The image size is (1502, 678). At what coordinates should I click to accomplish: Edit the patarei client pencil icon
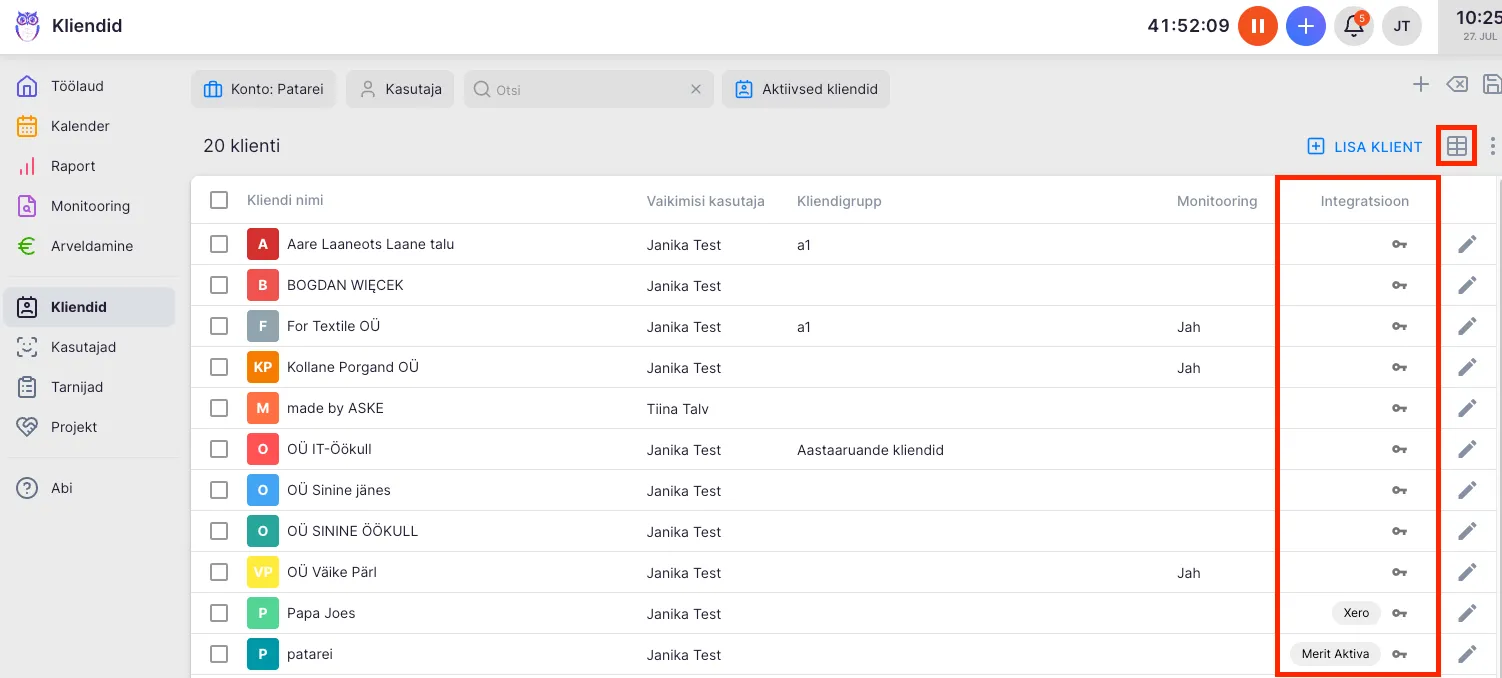click(1467, 654)
